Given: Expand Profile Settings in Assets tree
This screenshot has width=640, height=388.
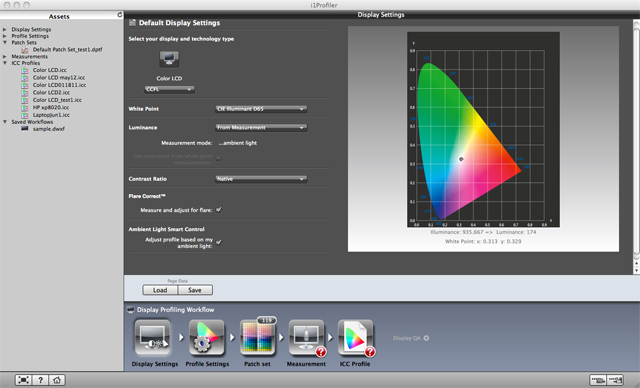Looking at the screenshot, I should pyautogui.click(x=5, y=36).
